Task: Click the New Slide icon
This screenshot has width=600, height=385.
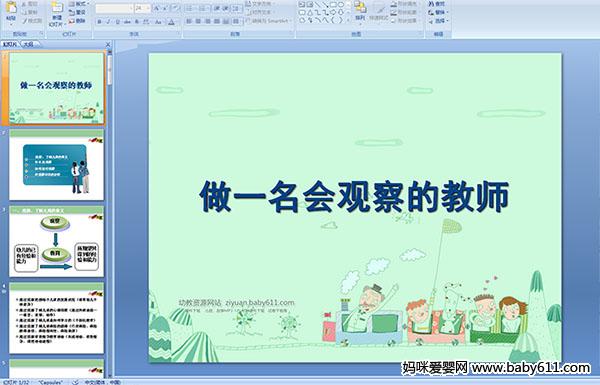Action: [57, 14]
